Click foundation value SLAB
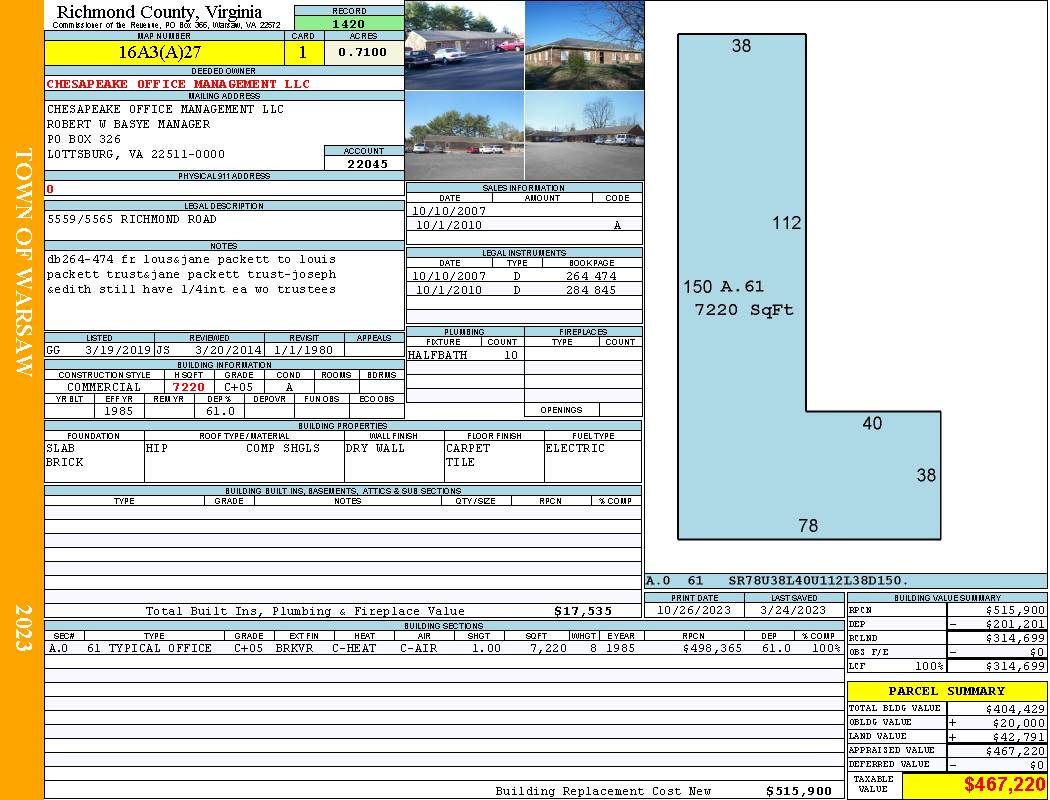1050x800 pixels. [x=60, y=448]
